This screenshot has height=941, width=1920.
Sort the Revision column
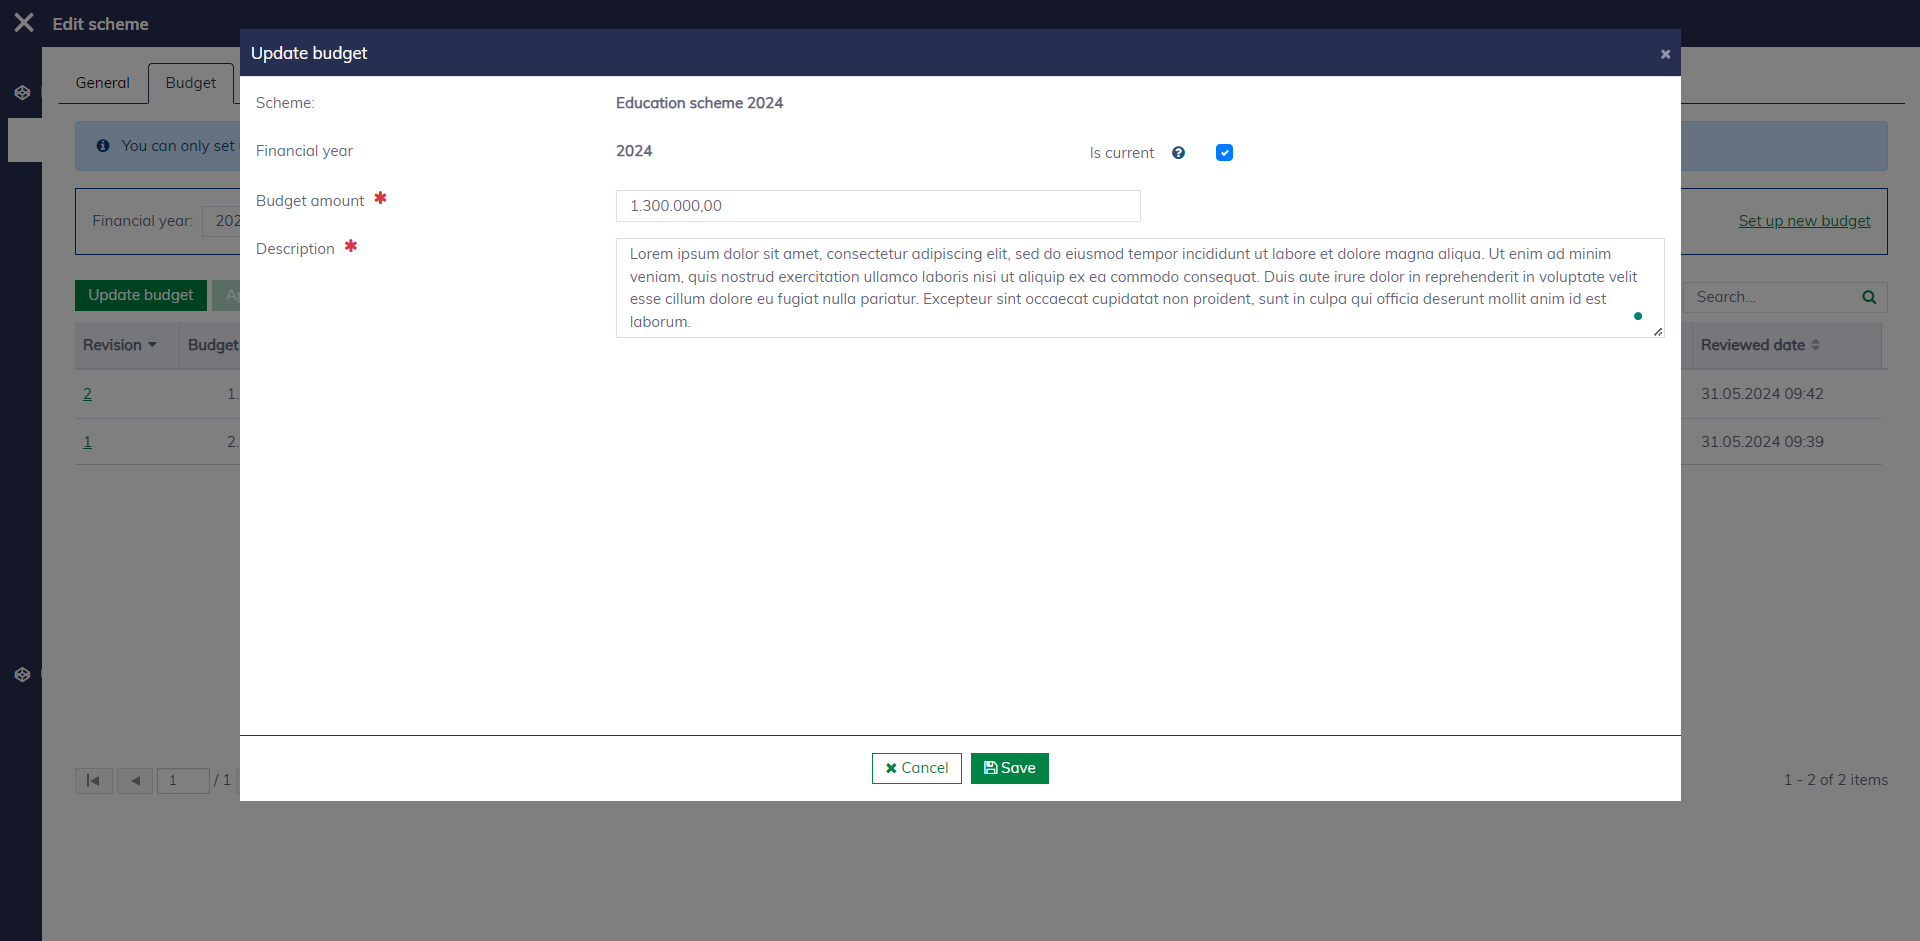click(x=119, y=345)
